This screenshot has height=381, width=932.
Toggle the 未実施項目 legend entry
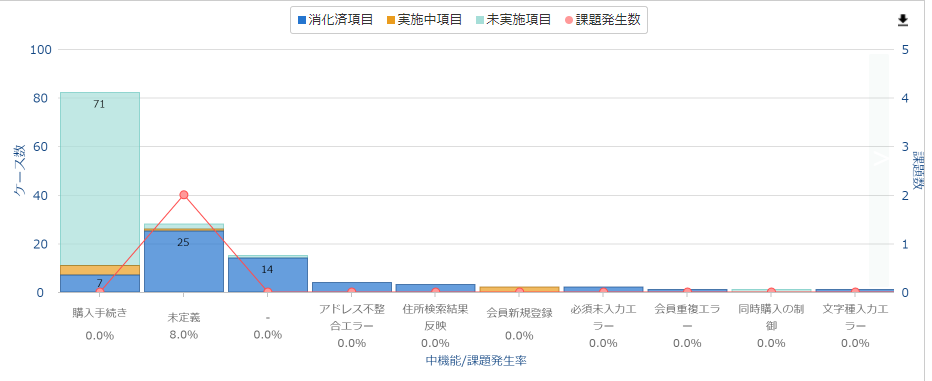[x=513, y=20]
